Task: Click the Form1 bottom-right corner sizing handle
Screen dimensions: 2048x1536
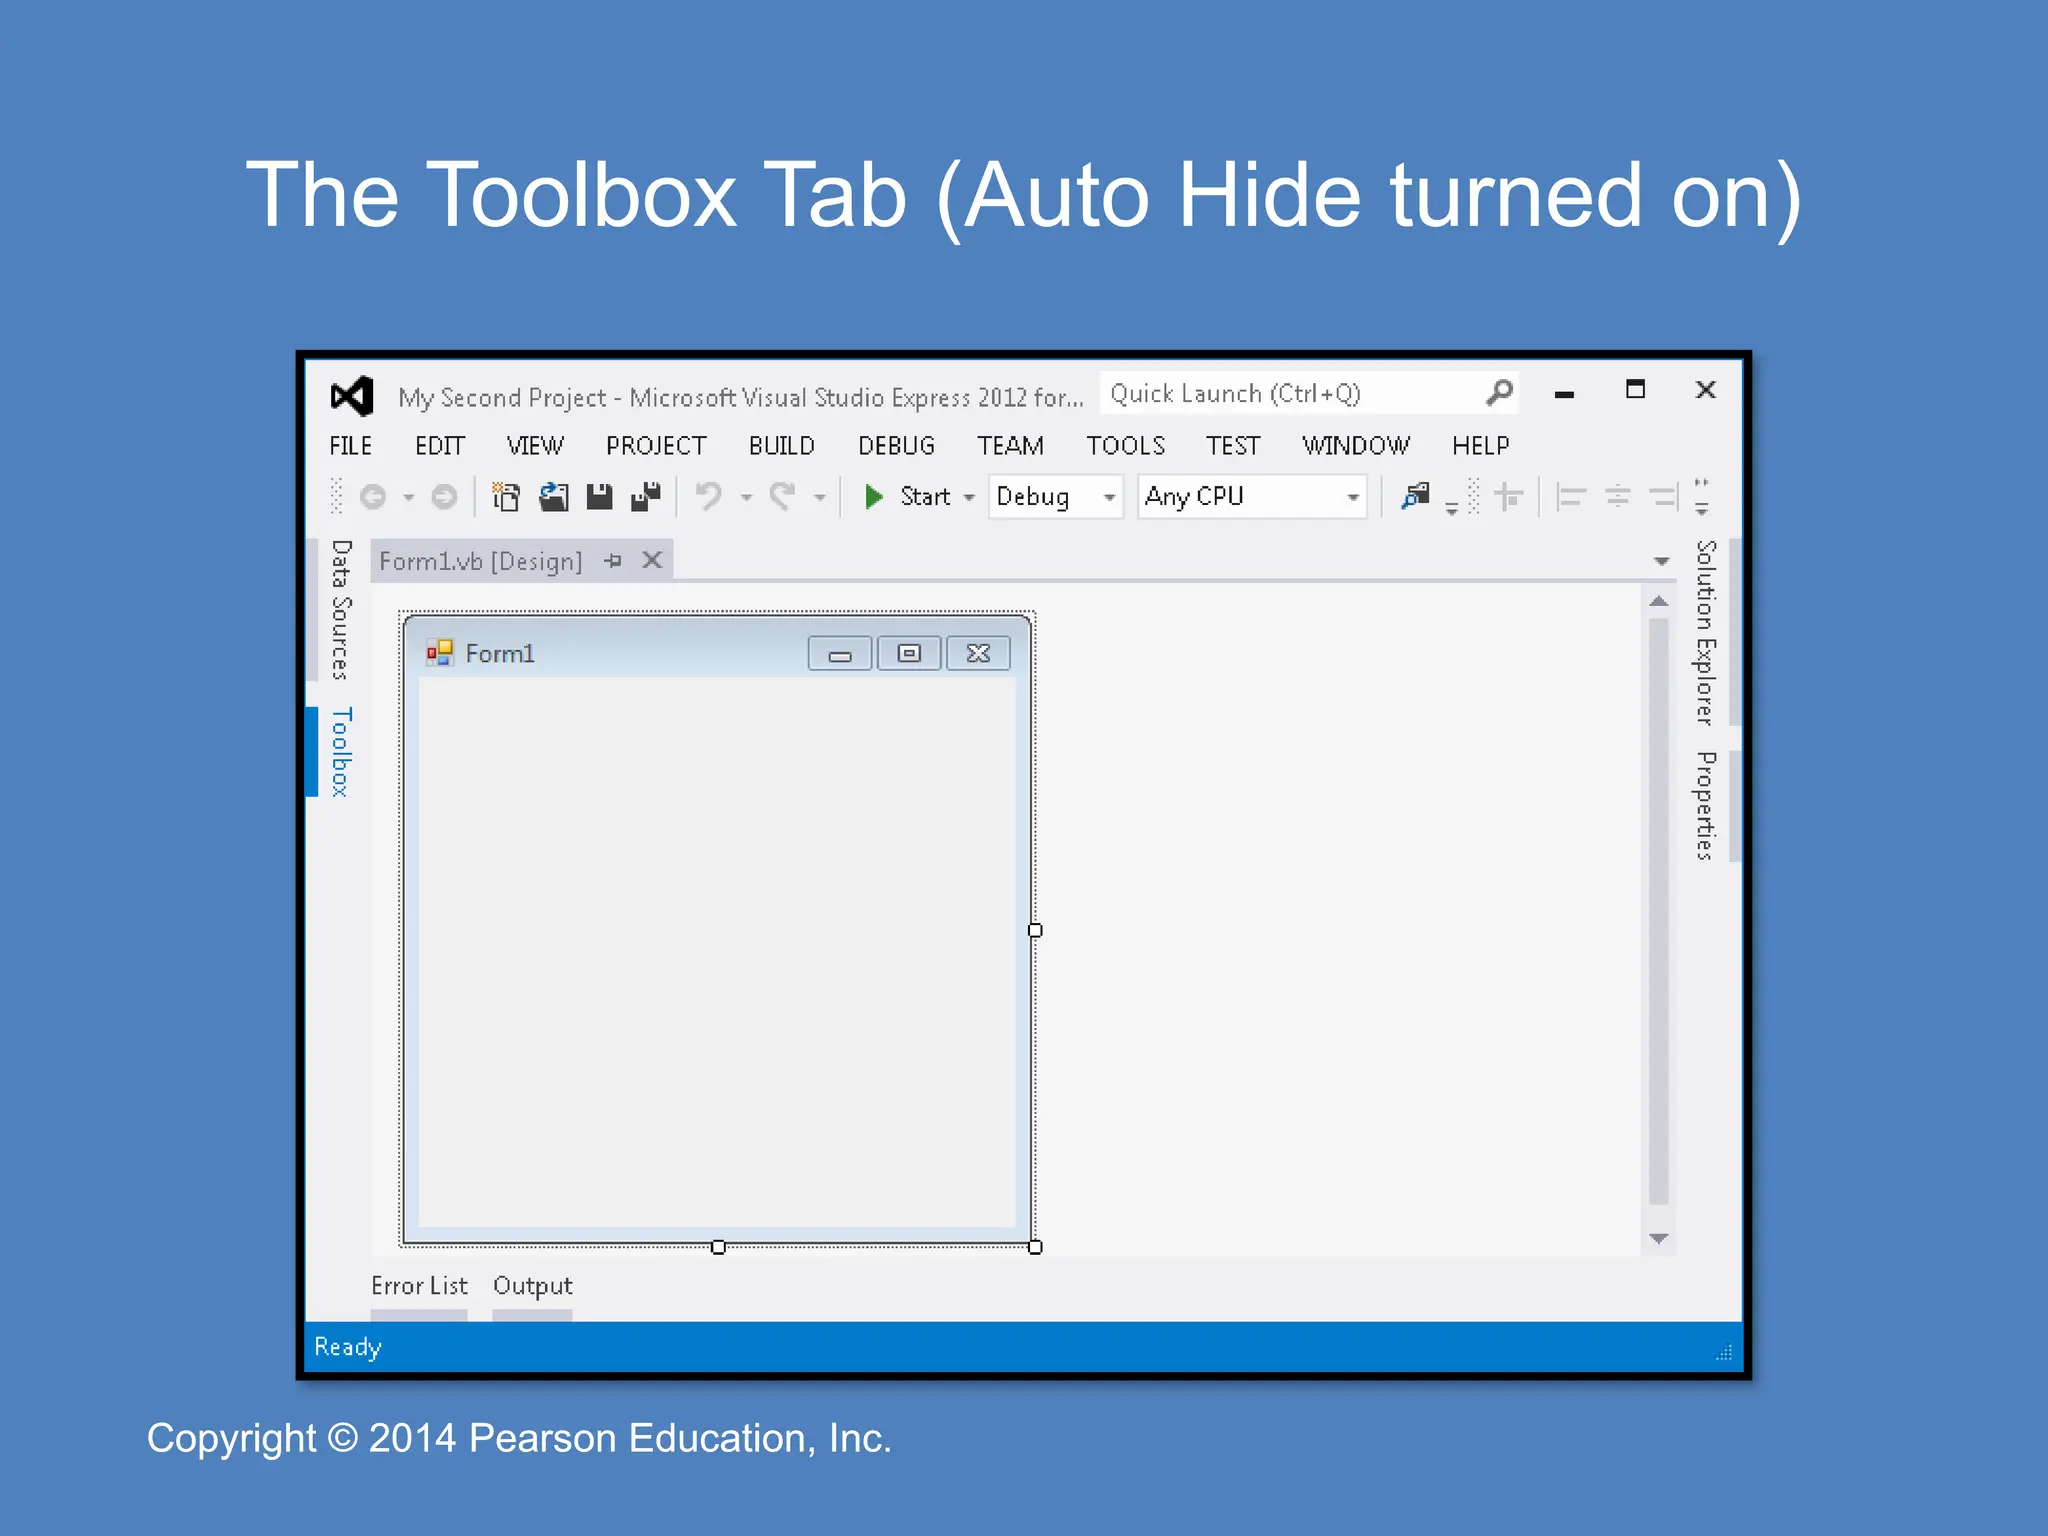Action: coord(1035,1247)
